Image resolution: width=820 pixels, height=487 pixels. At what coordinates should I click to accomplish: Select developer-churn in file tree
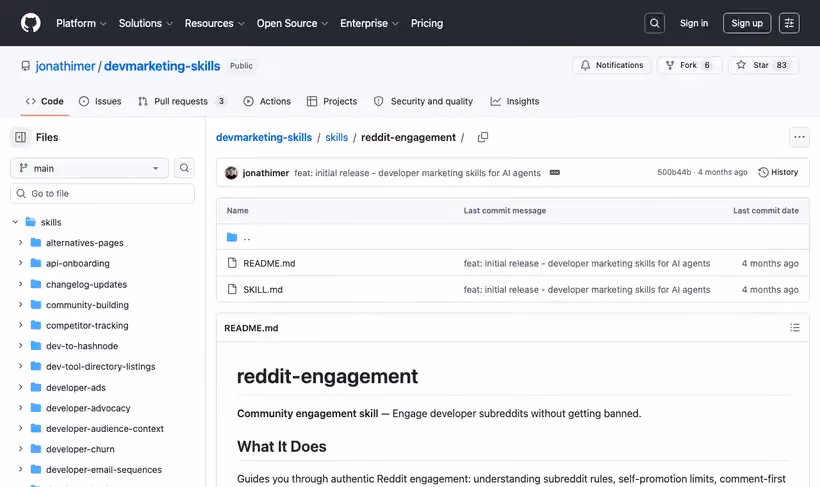pyautogui.click(x=80, y=449)
